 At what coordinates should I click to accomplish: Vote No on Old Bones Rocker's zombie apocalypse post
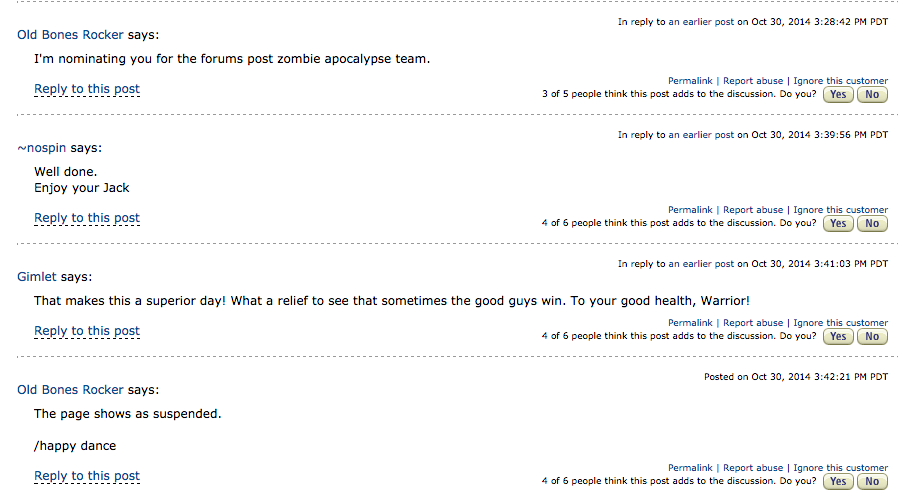(x=872, y=95)
